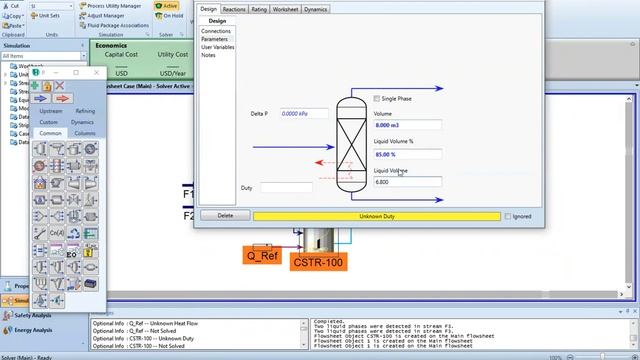640x360 pixels.
Task: Pick the EO icon in palette
Action: 74,250
